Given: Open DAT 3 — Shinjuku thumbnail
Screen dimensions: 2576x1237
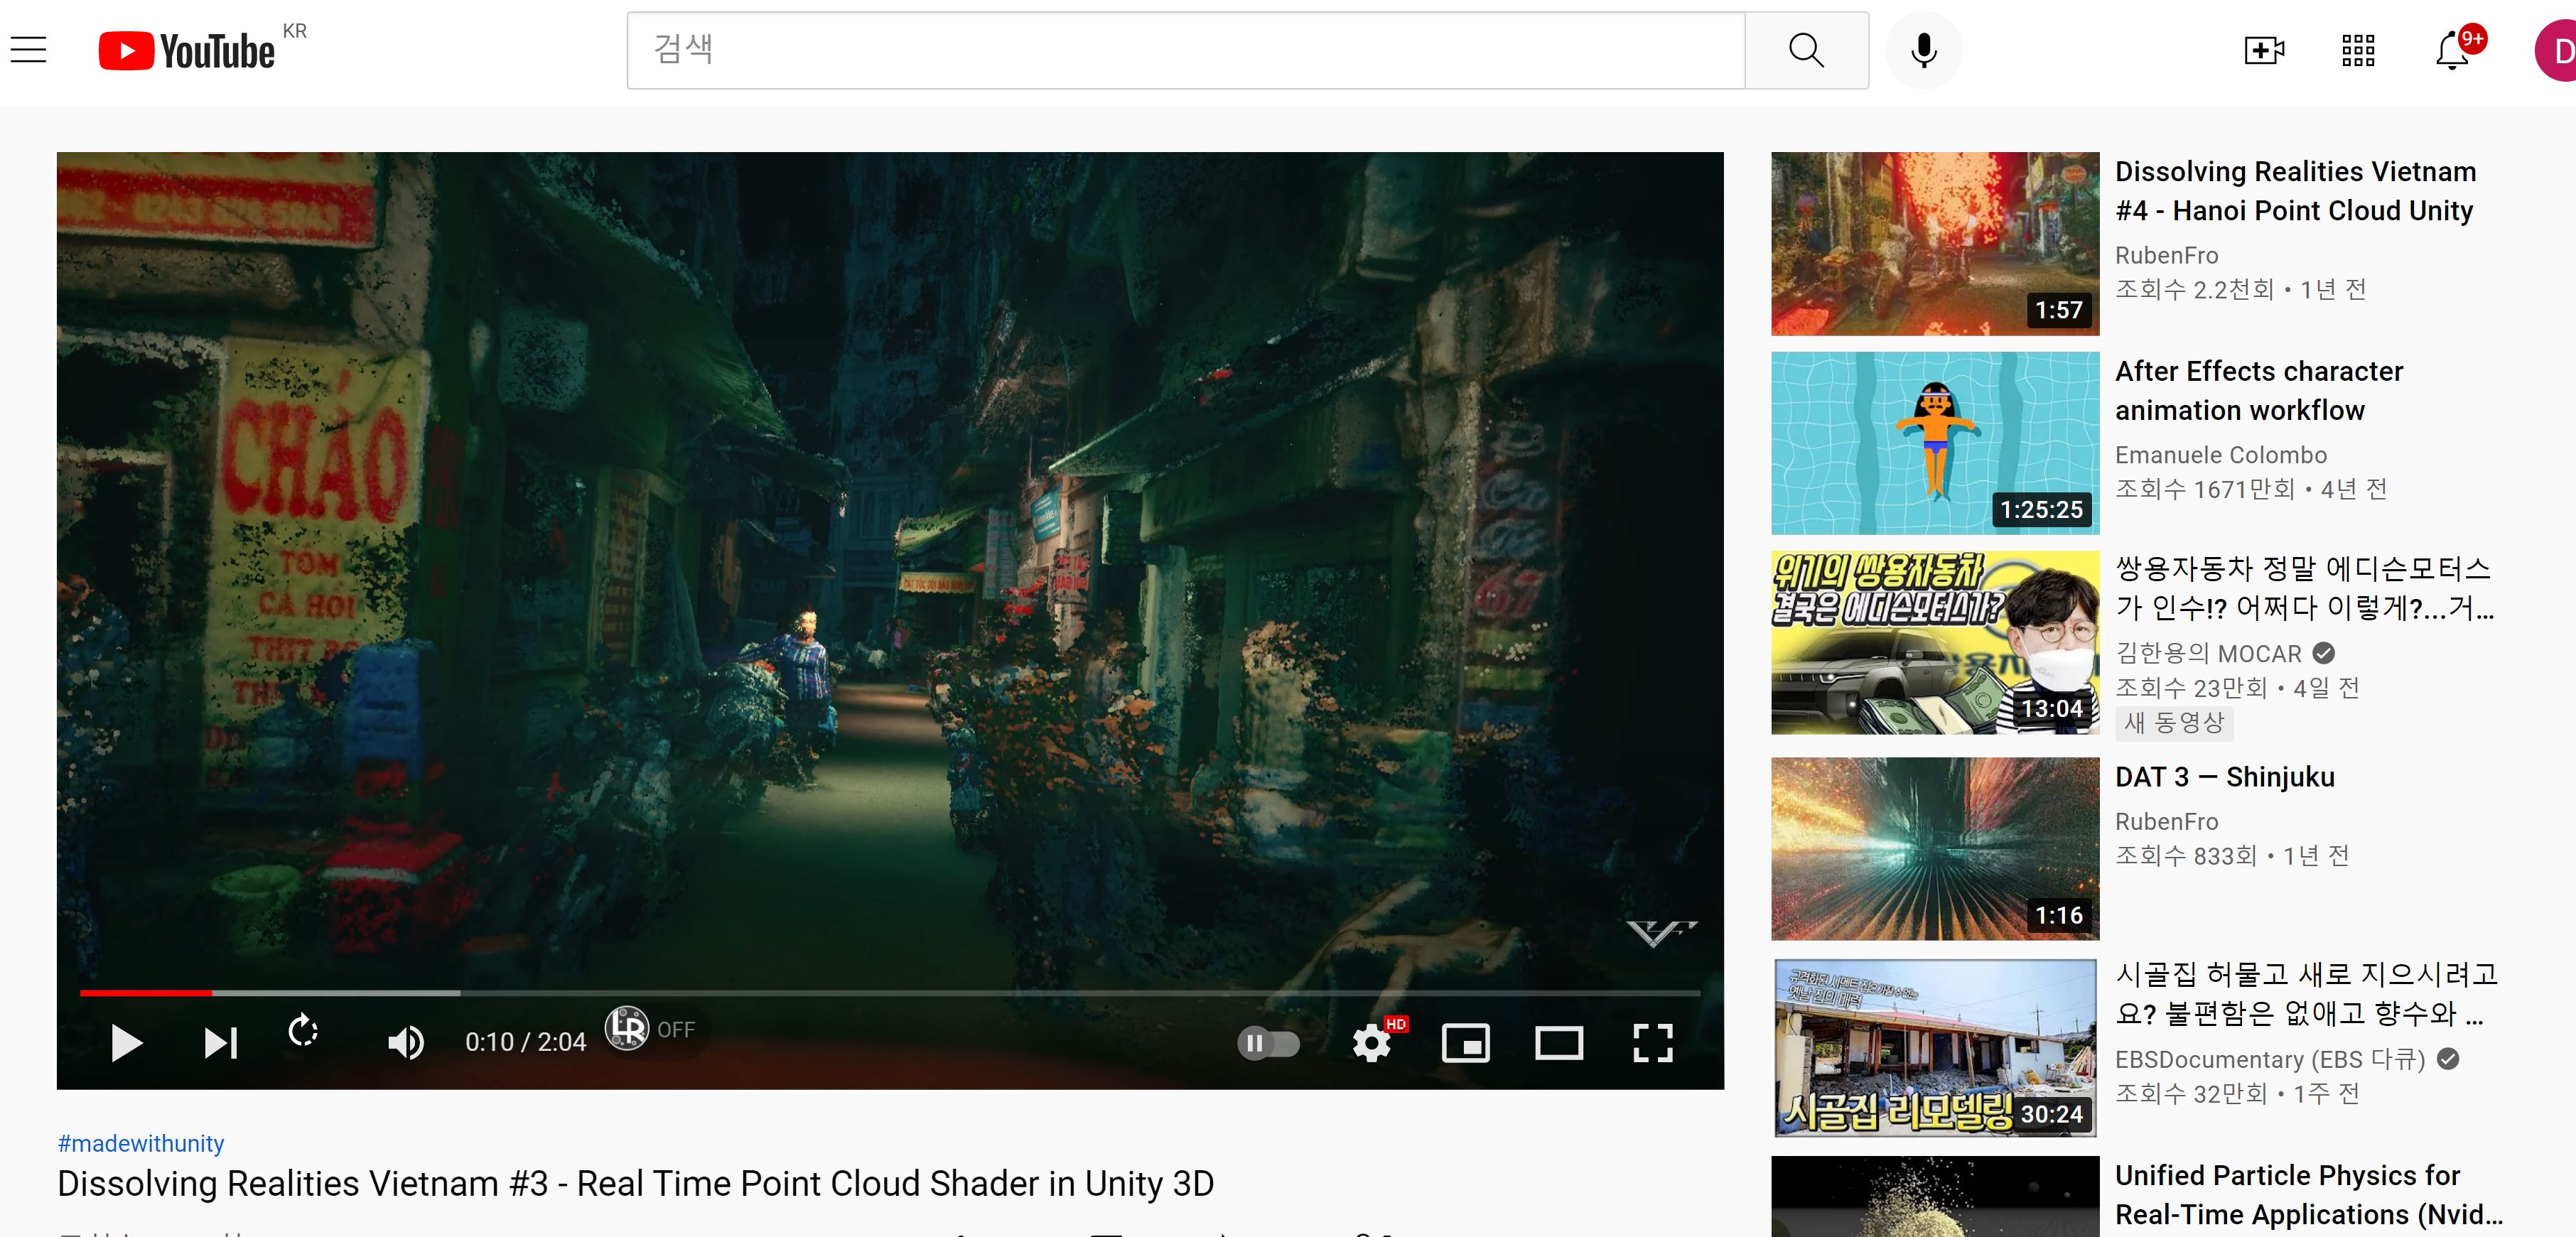Looking at the screenshot, I should click(1935, 849).
